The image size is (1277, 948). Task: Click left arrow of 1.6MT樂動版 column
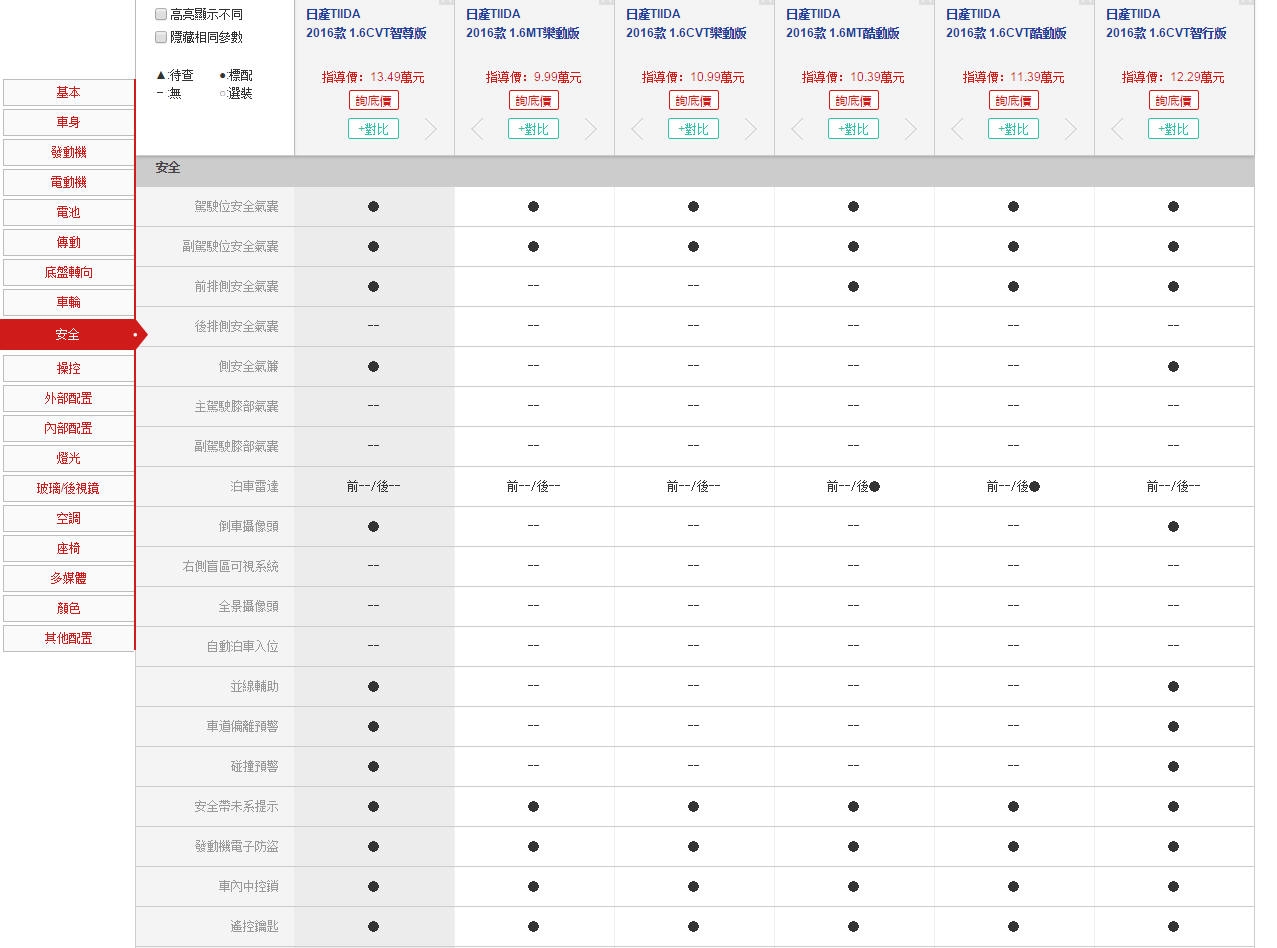coord(477,129)
